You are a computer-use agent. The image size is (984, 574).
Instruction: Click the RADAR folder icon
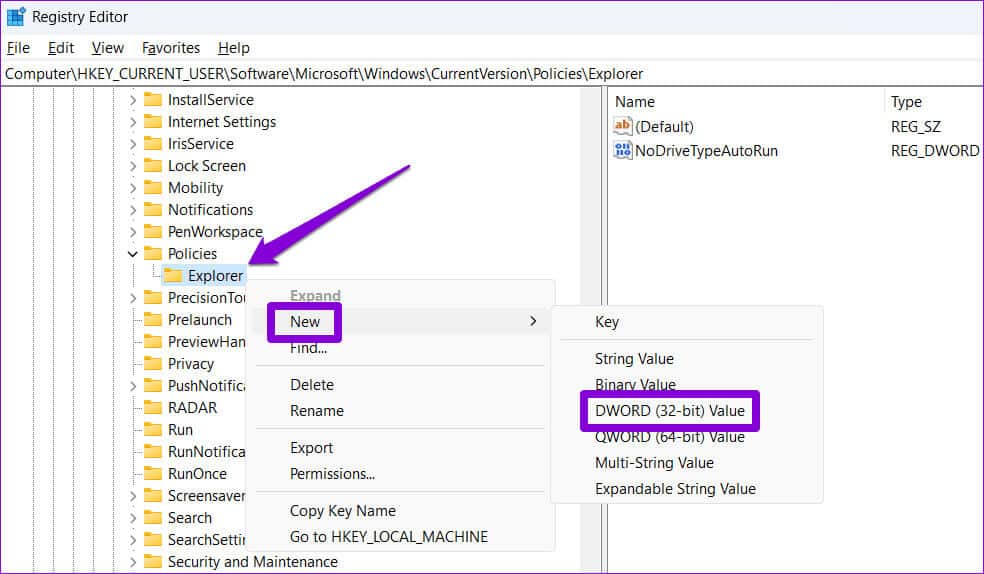pyautogui.click(x=152, y=408)
